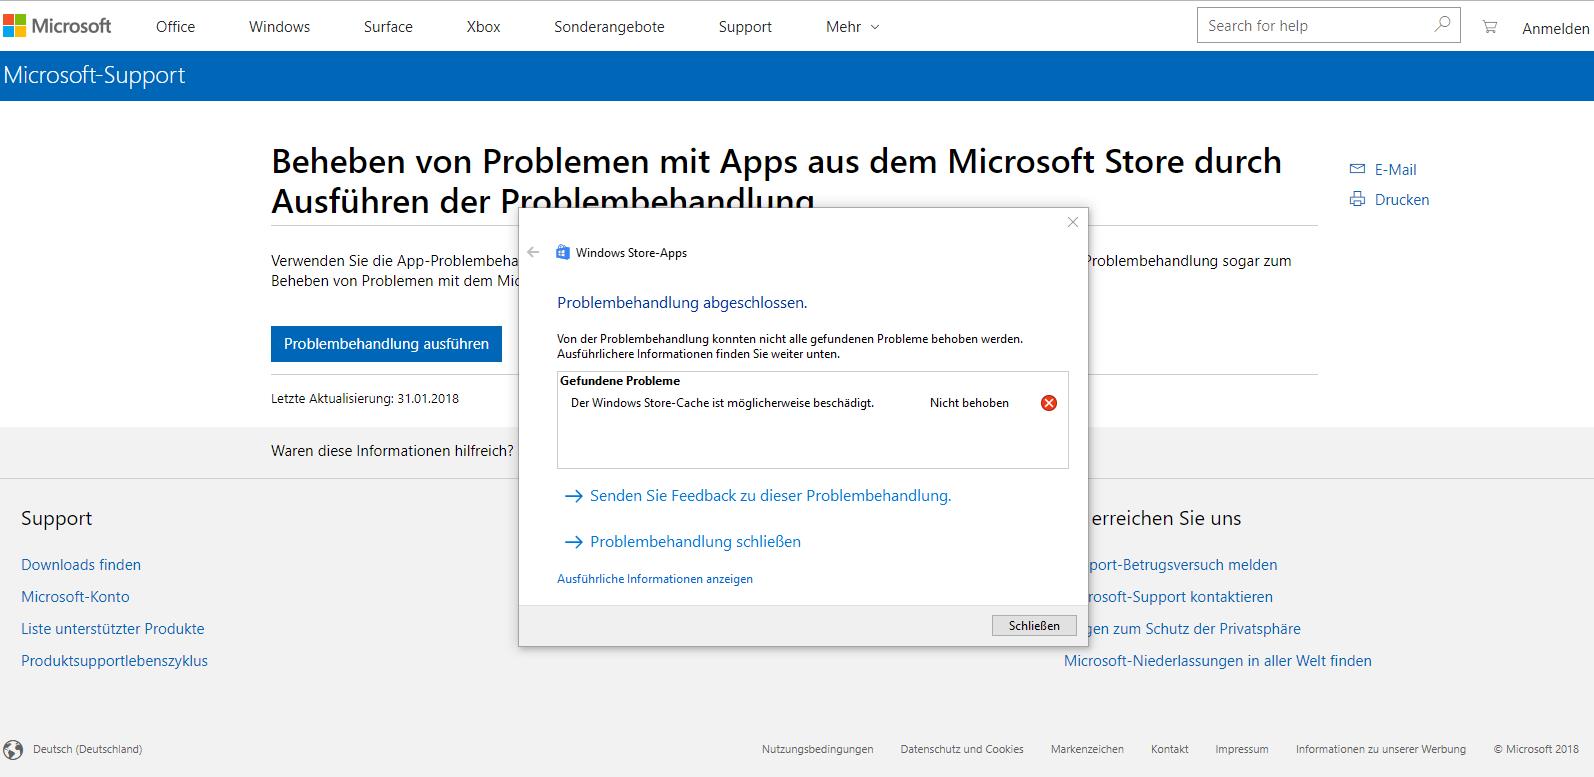Viewport: 1594px width, 777px height.
Task: Open Informationen zu unserer Werbung link
Action: 1381,749
